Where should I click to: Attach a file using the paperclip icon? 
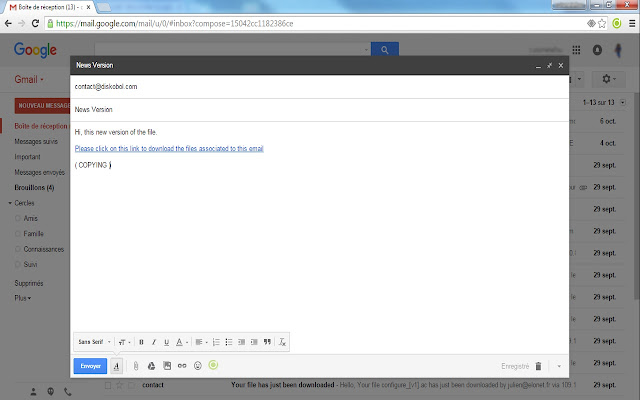tap(136, 366)
